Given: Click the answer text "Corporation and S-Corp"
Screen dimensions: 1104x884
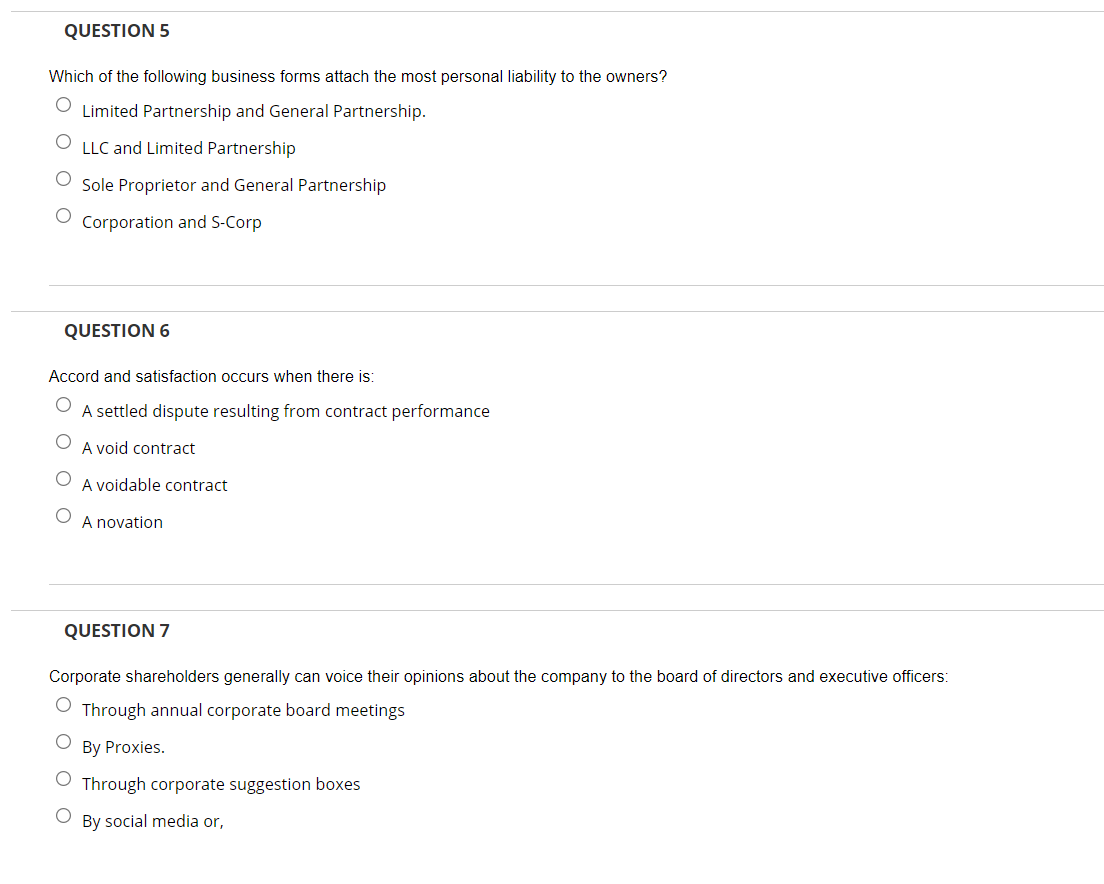Looking at the screenshot, I should (171, 222).
